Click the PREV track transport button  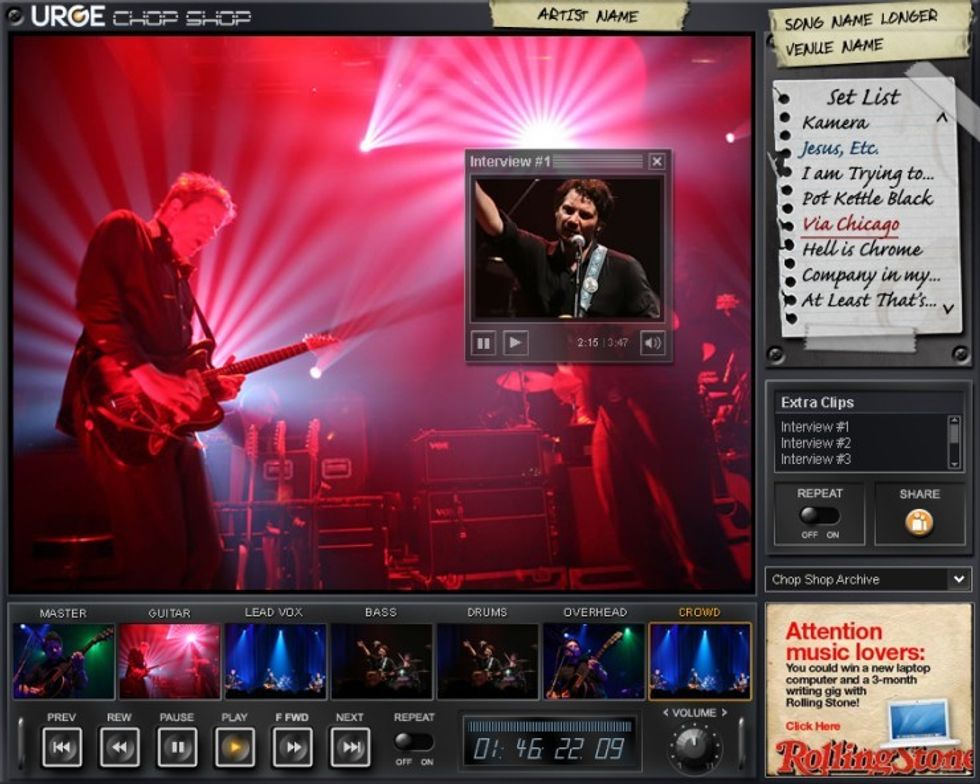coord(61,746)
